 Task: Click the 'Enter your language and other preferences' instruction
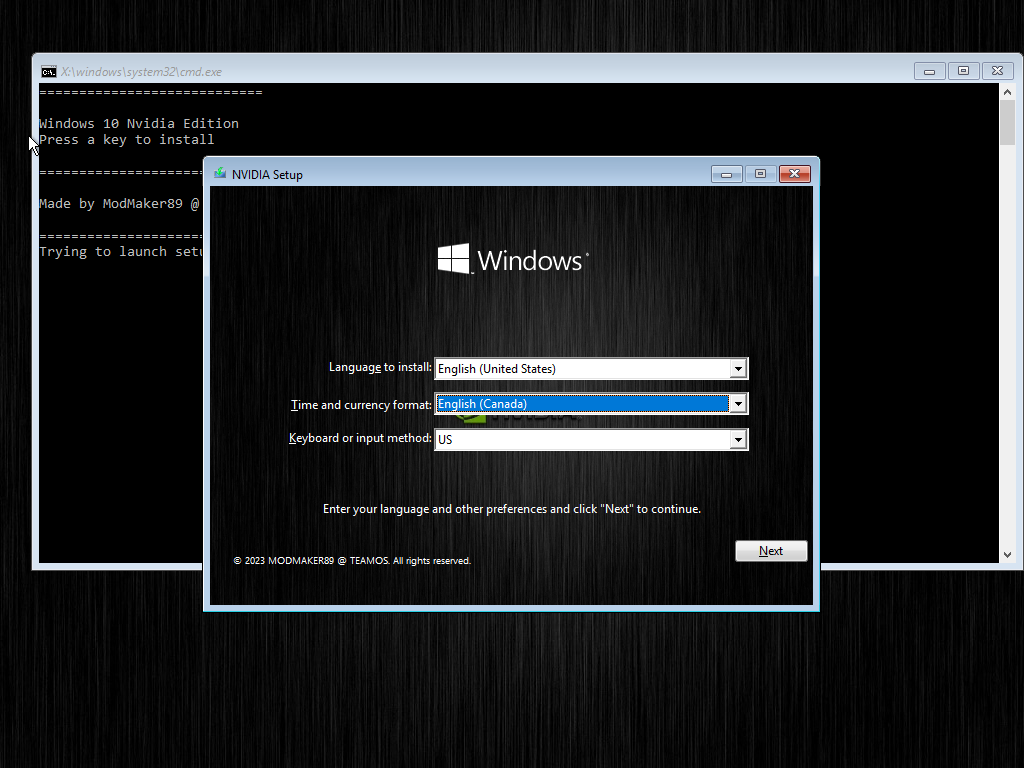pyautogui.click(x=512, y=509)
